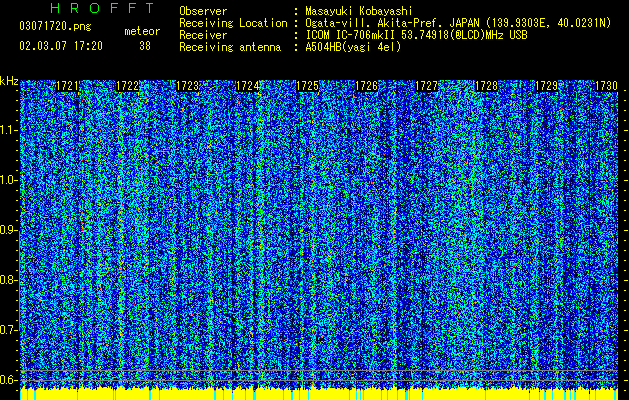This screenshot has height=400, width=629.
Task: Click the meteor label
Action: tap(142, 31)
